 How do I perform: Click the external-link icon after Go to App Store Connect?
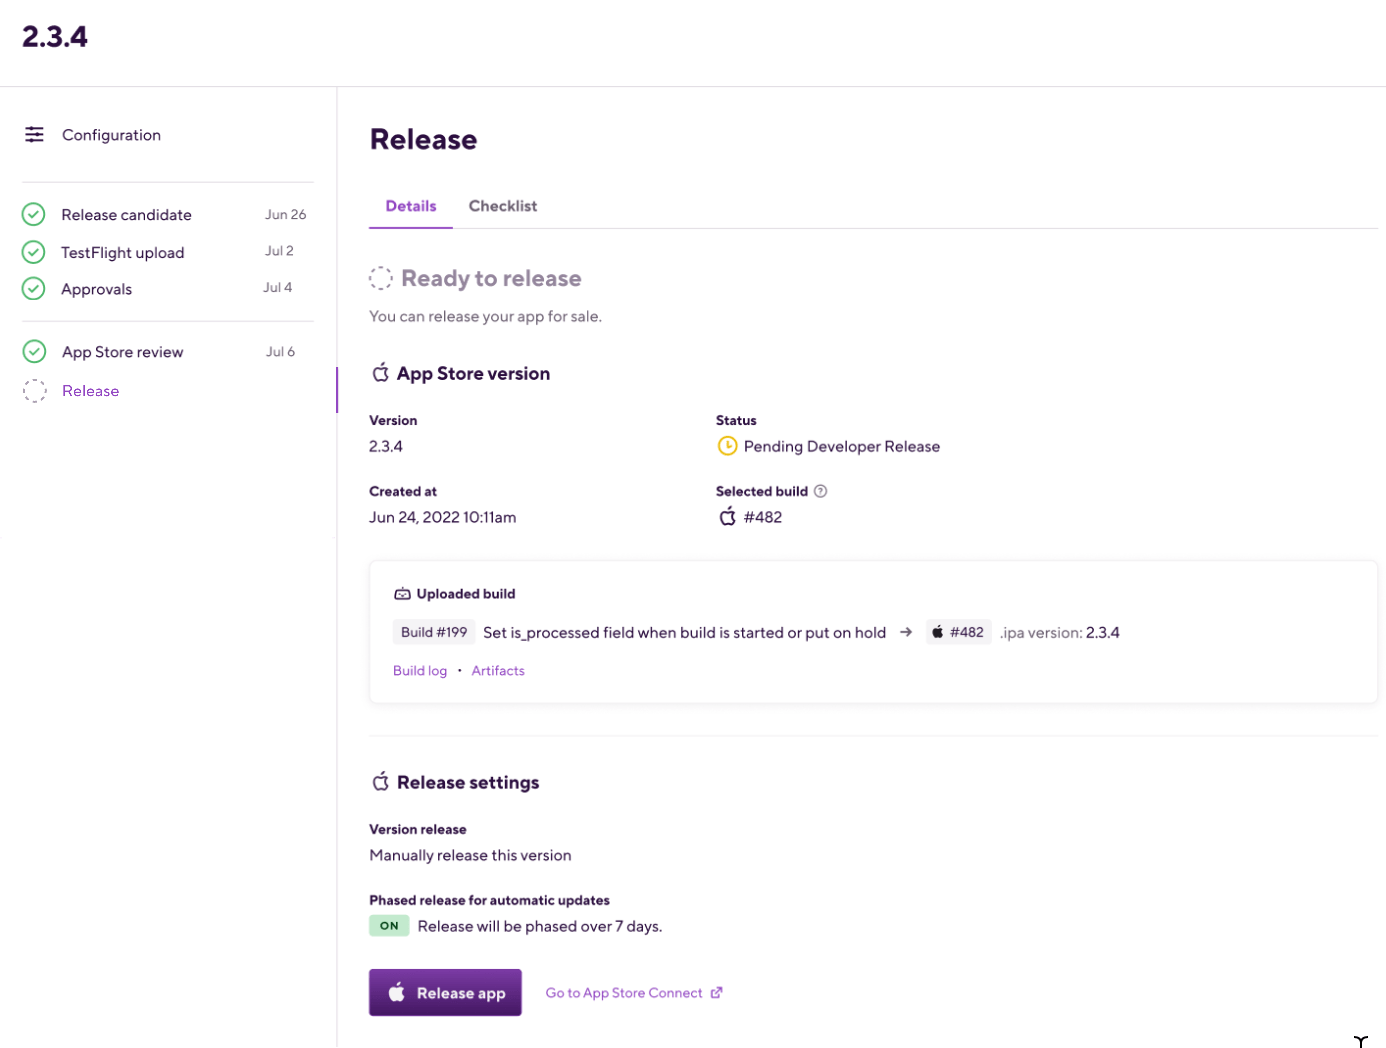[x=717, y=992]
